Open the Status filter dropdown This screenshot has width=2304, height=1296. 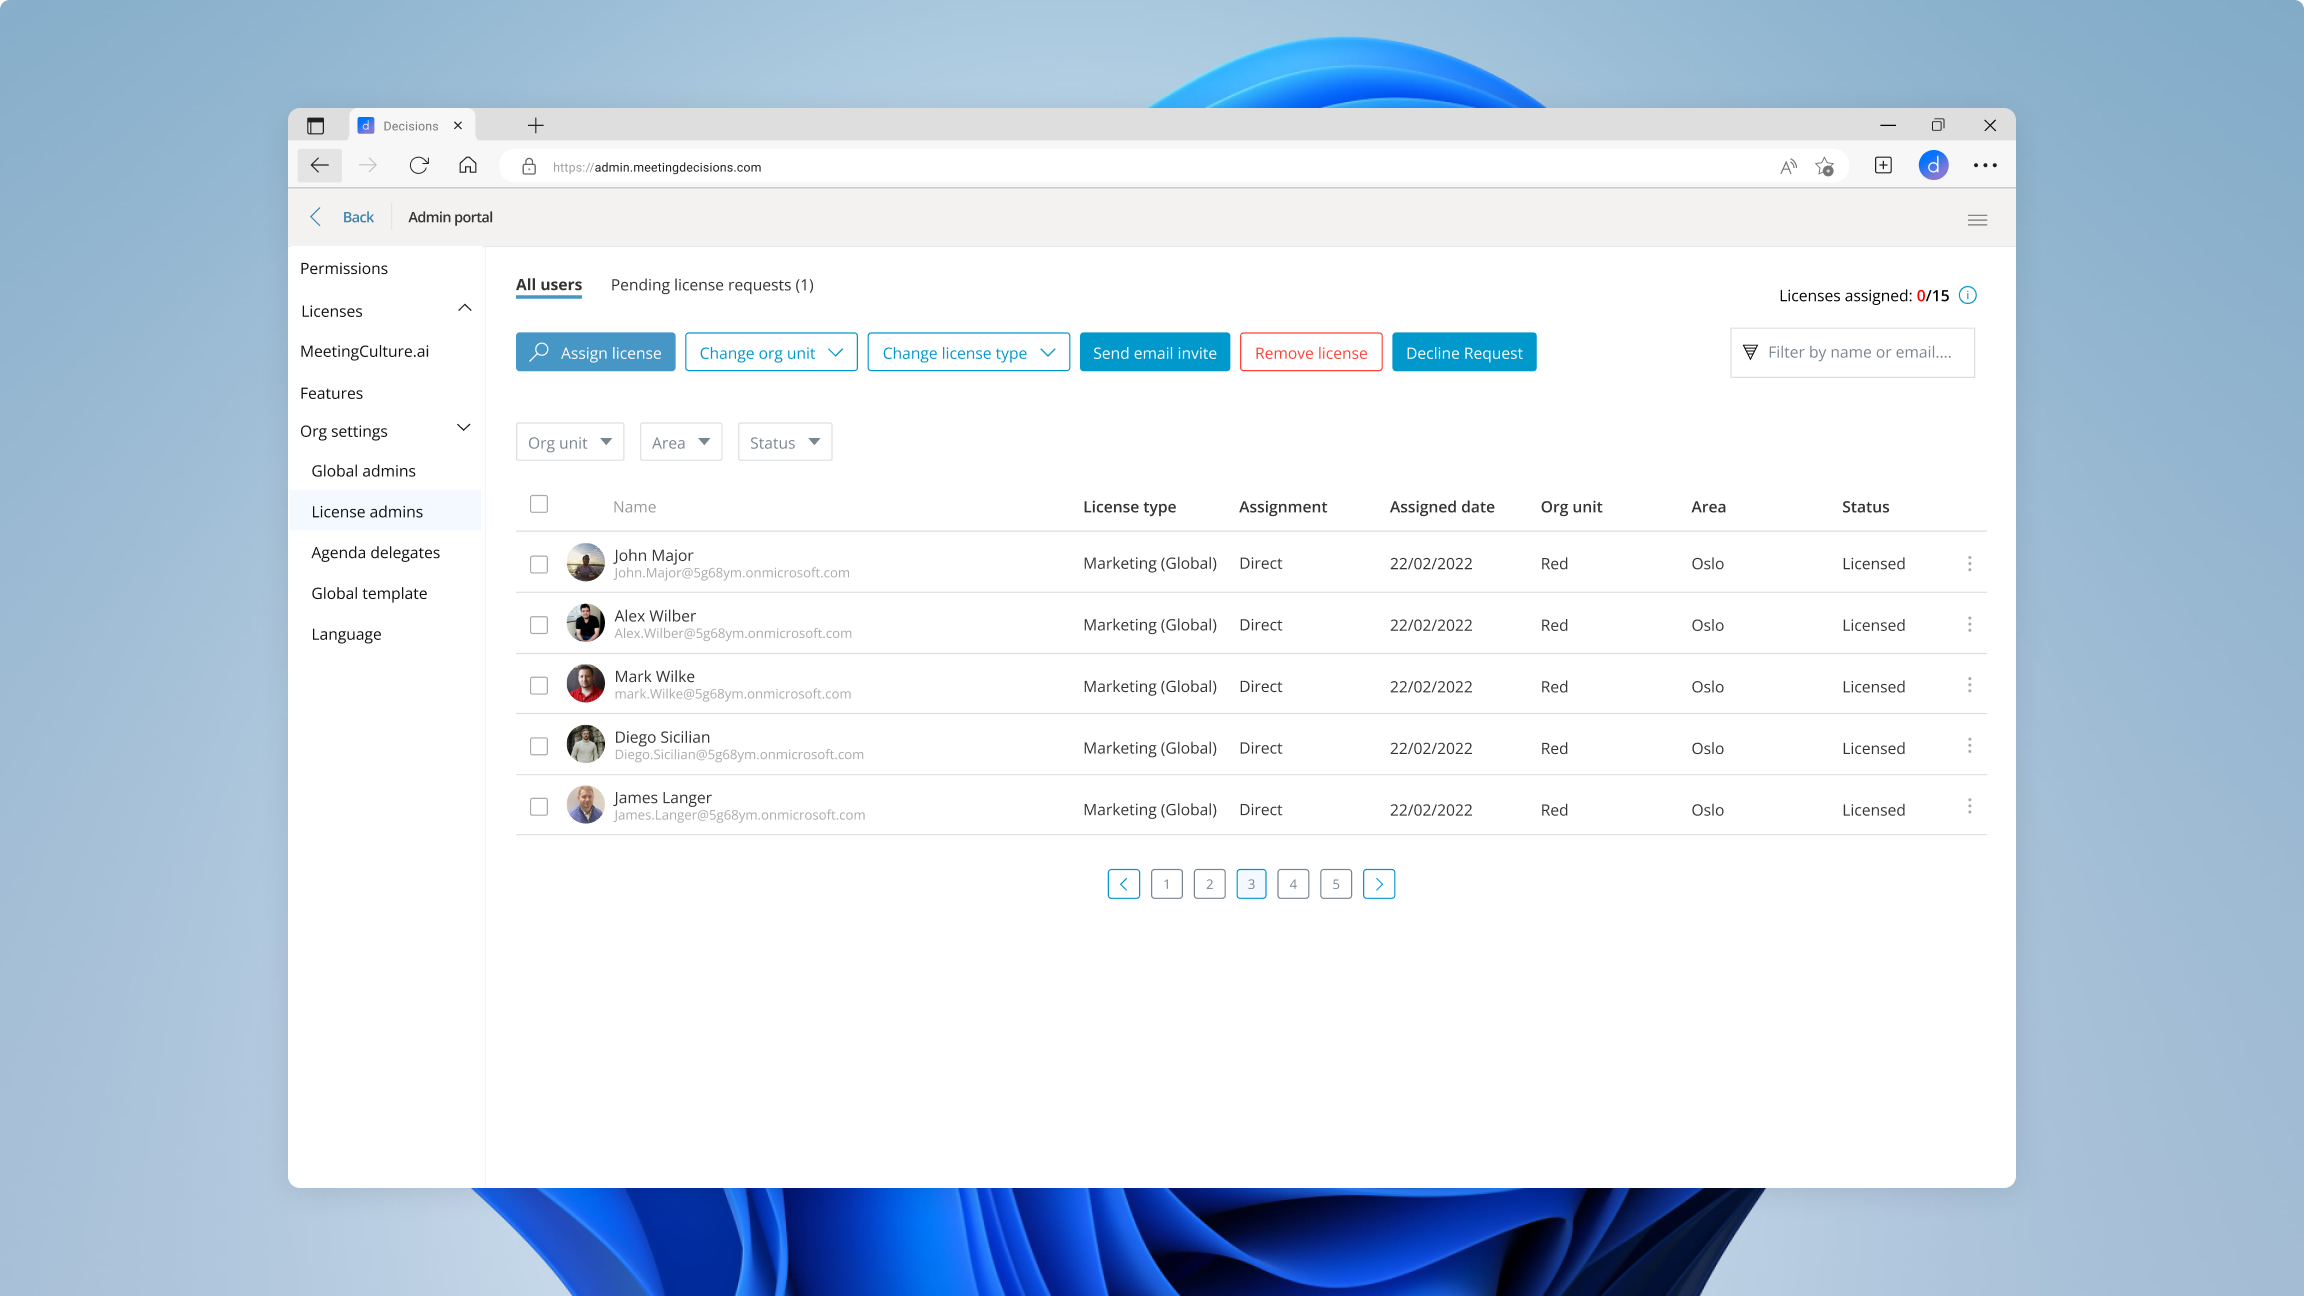click(784, 441)
